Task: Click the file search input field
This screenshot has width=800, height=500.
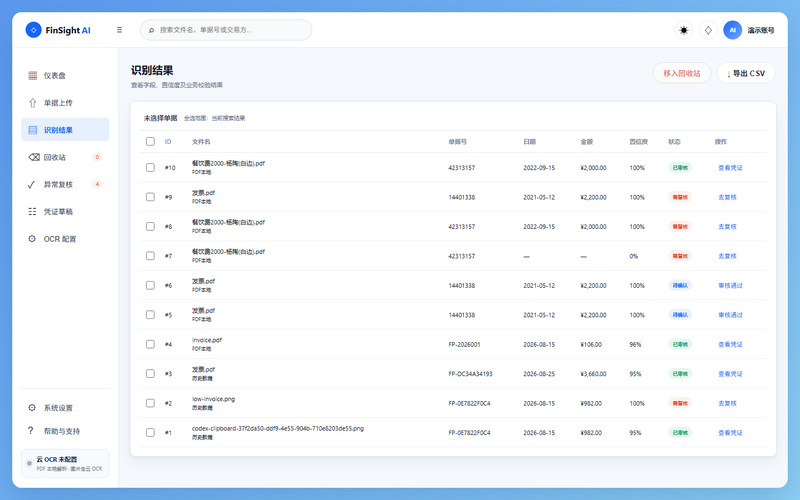Action: (226, 30)
